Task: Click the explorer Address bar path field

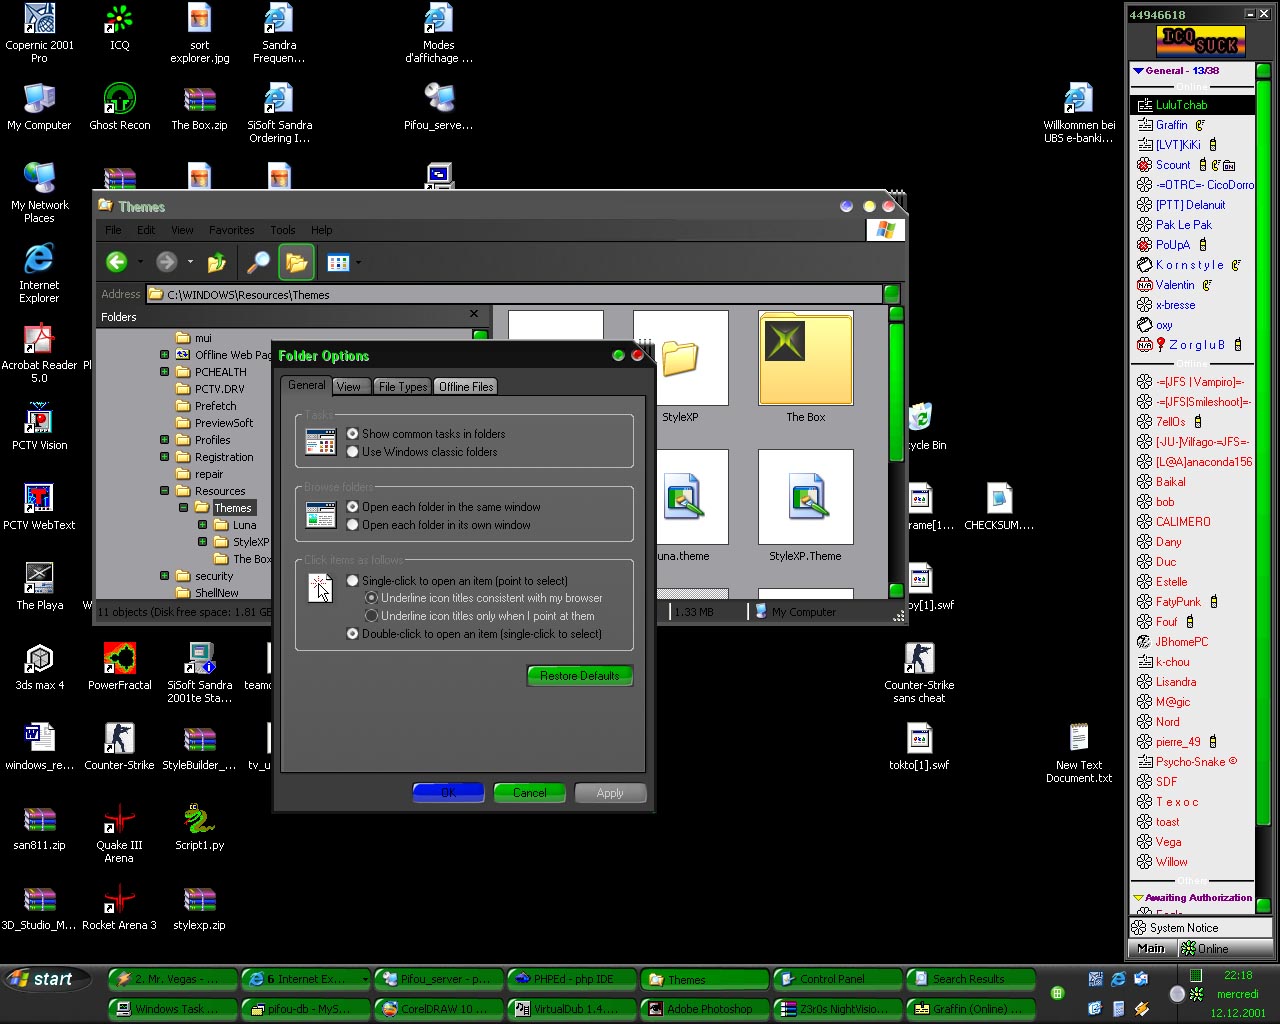Action: 515,295
